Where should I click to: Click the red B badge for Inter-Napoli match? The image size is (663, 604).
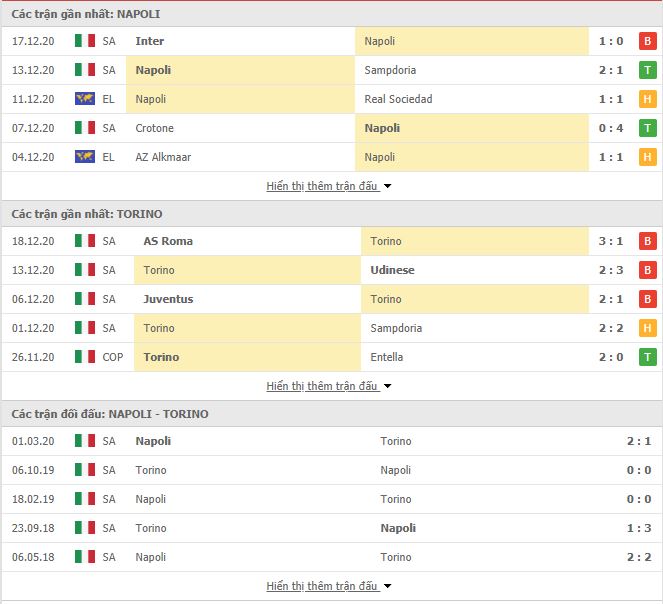[x=647, y=41]
